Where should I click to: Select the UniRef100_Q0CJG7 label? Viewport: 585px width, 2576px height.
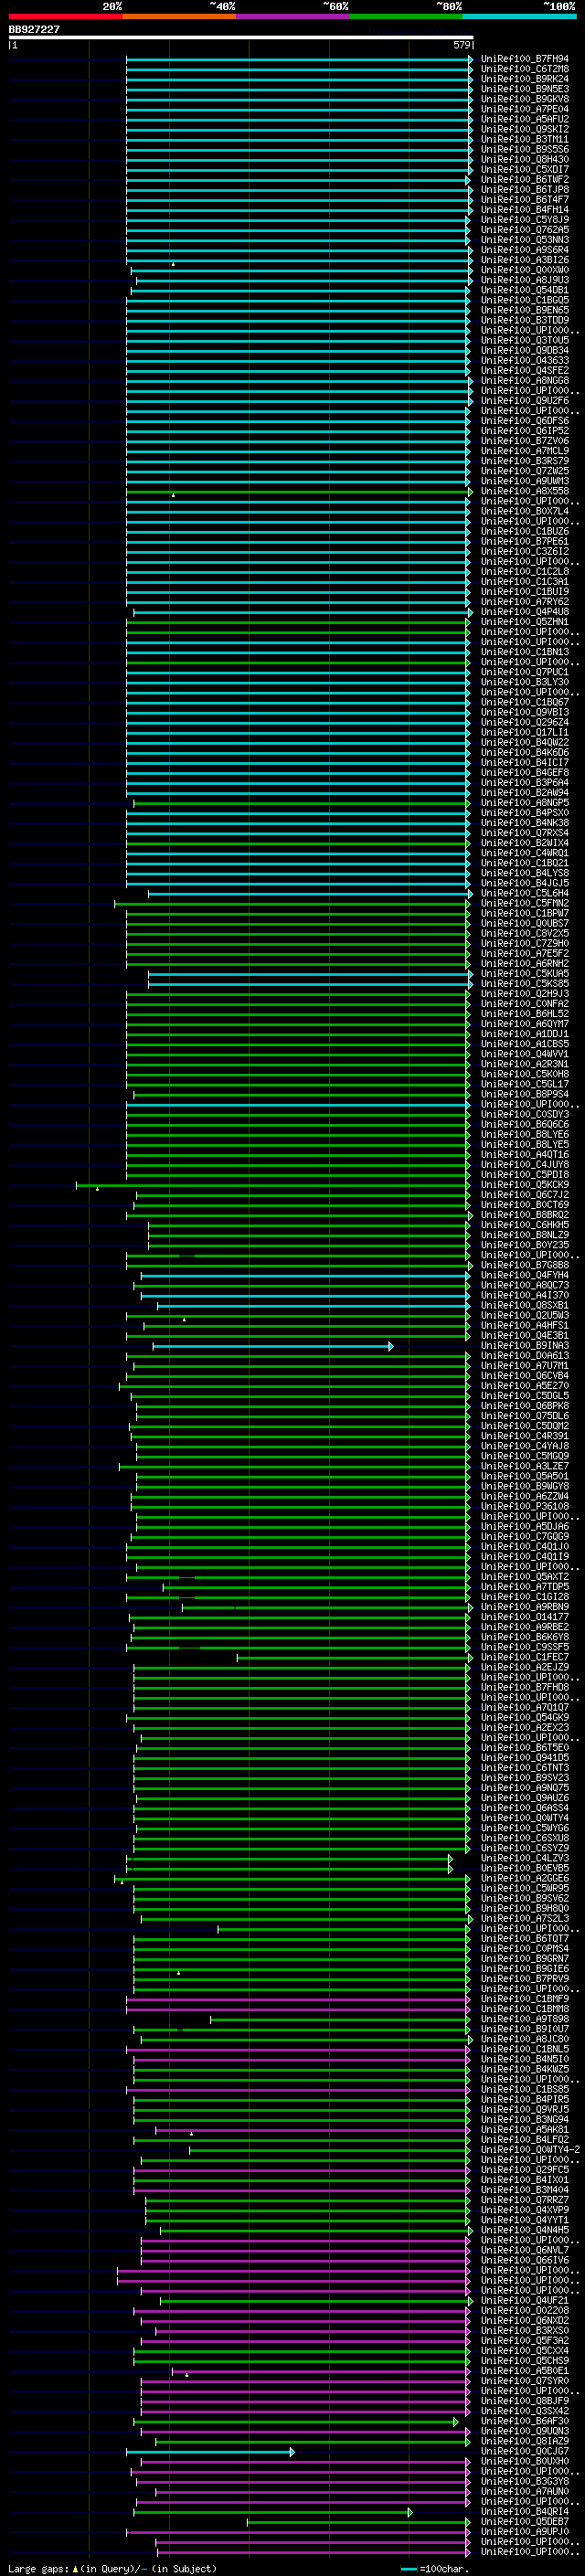tap(525, 2451)
